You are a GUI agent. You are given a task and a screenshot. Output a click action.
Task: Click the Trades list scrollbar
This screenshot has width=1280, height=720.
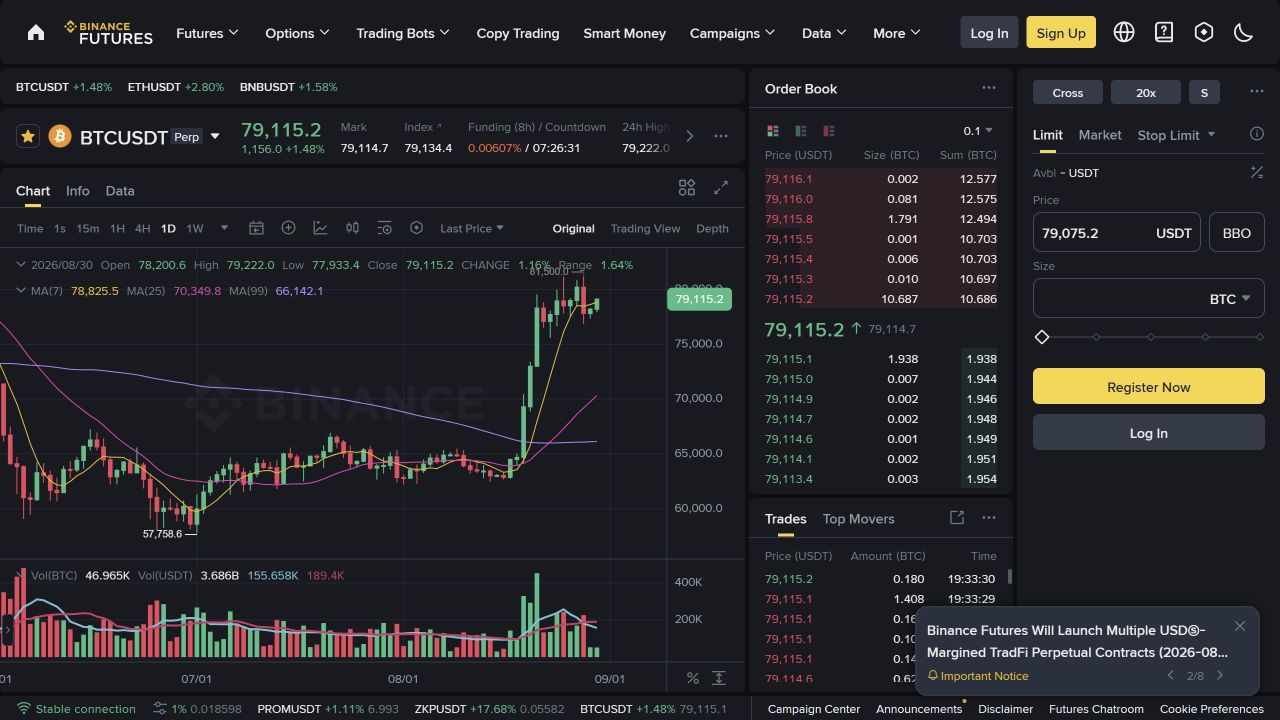[x=1009, y=577]
